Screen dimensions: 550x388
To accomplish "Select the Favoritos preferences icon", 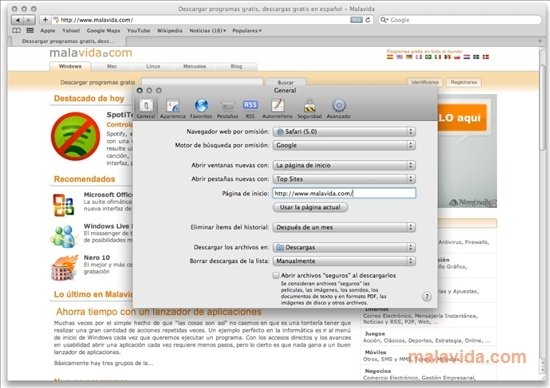I will click(x=201, y=109).
